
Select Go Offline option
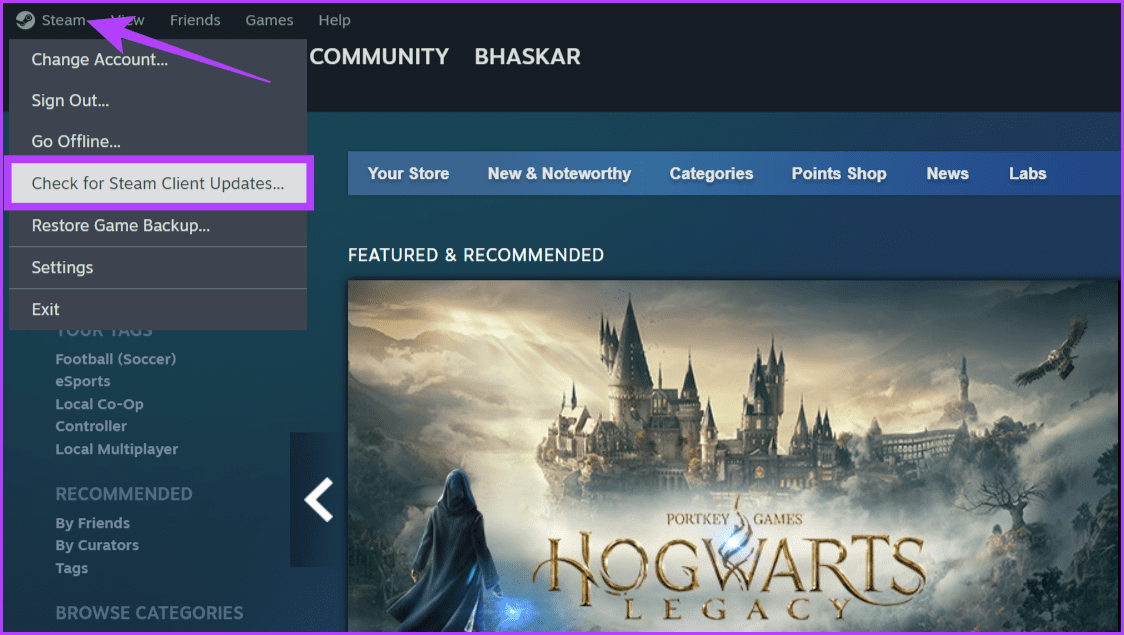[x=73, y=141]
